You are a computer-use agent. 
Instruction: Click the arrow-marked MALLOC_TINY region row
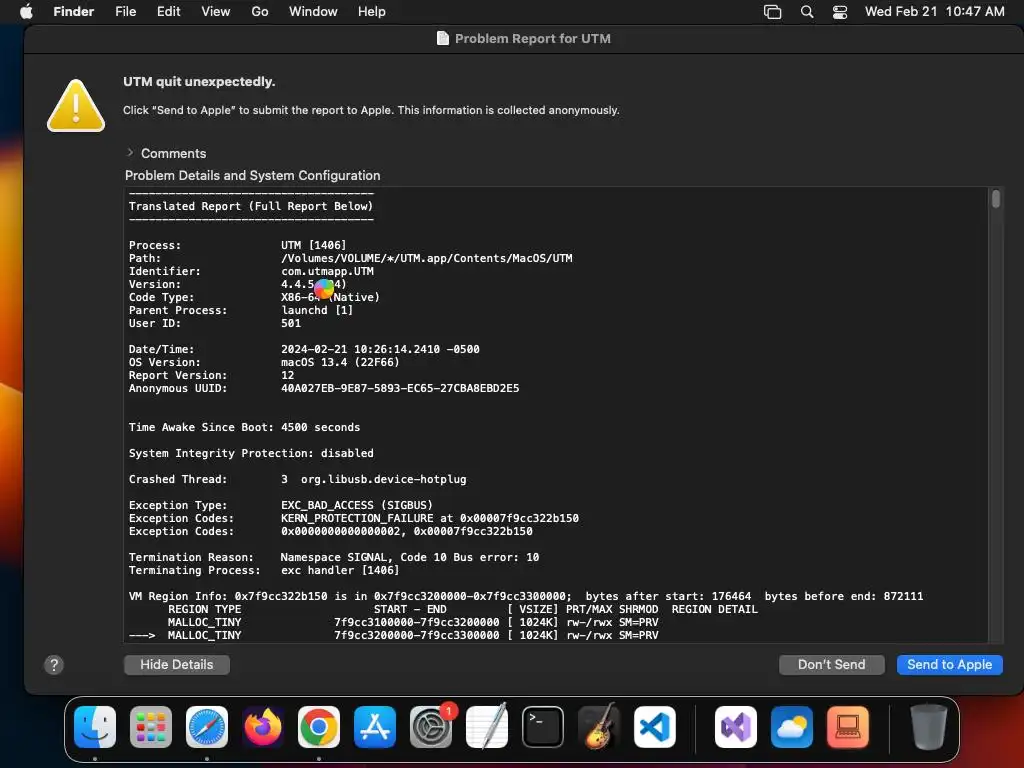(x=393, y=635)
